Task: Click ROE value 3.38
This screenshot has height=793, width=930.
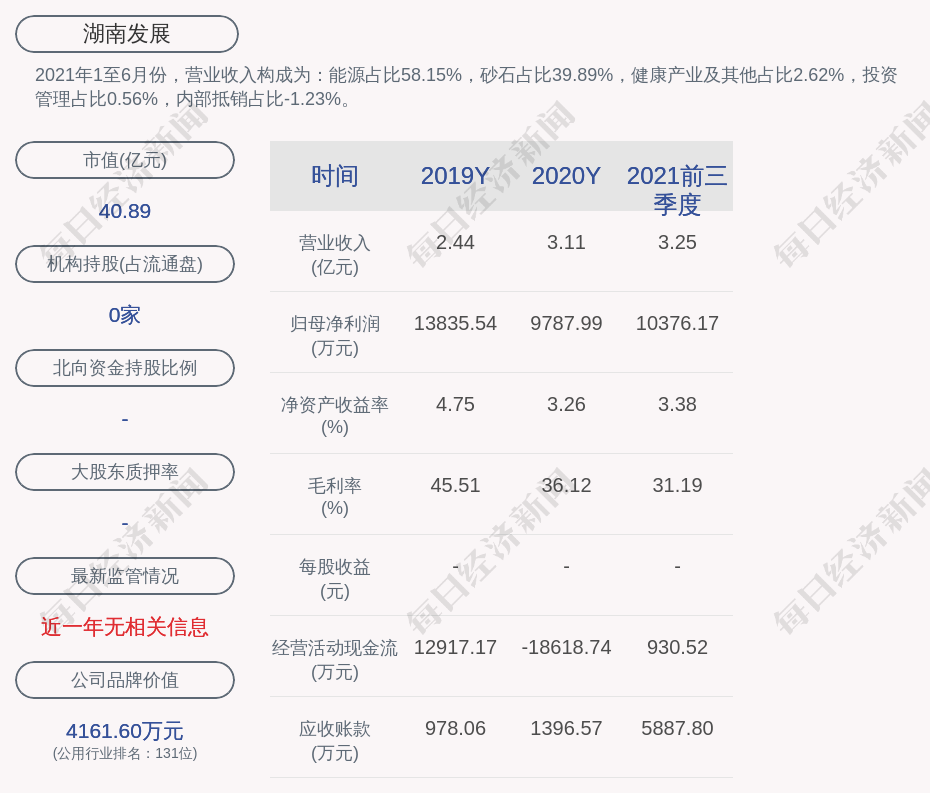Action: coord(677,404)
